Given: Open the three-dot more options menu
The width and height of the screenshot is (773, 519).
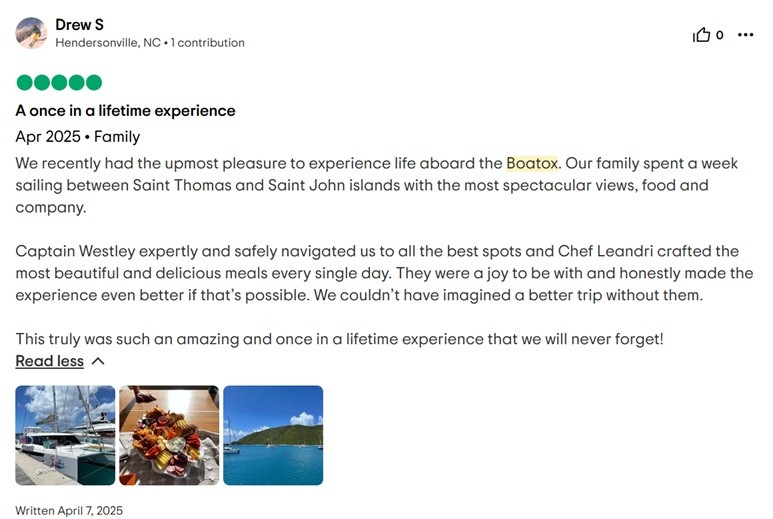Looking at the screenshot, I should [745, 35].
